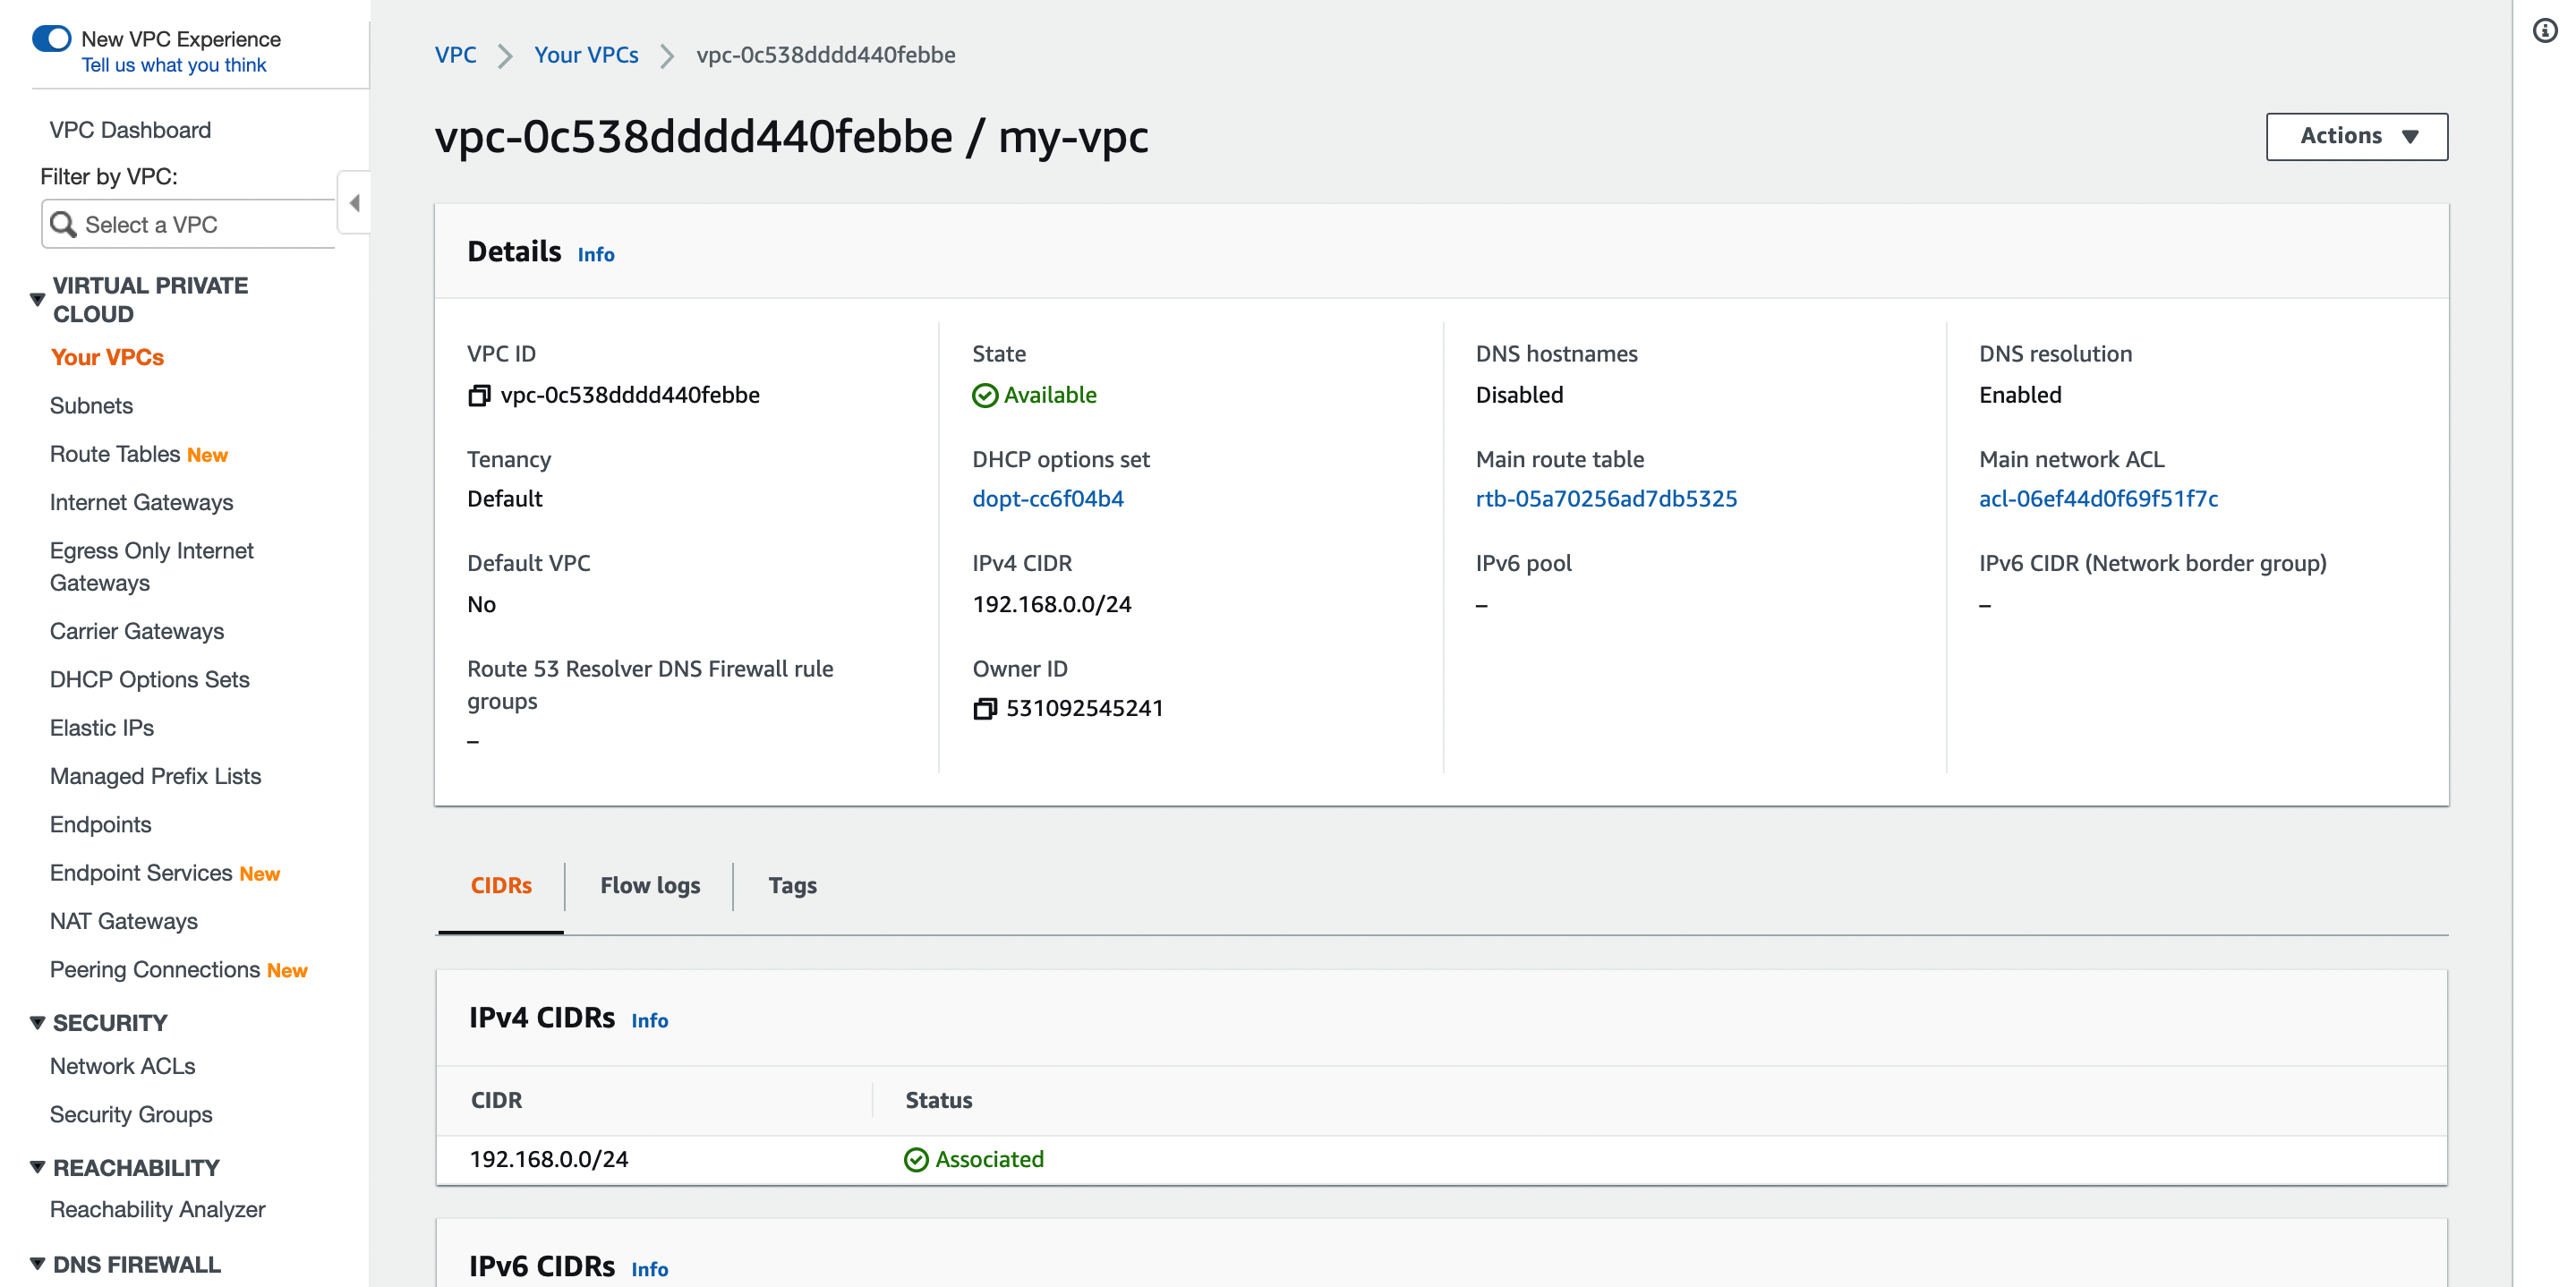Screen dimensions: 2576x1287
Task: Switch to the Flow logs tab
Action: 649,886
